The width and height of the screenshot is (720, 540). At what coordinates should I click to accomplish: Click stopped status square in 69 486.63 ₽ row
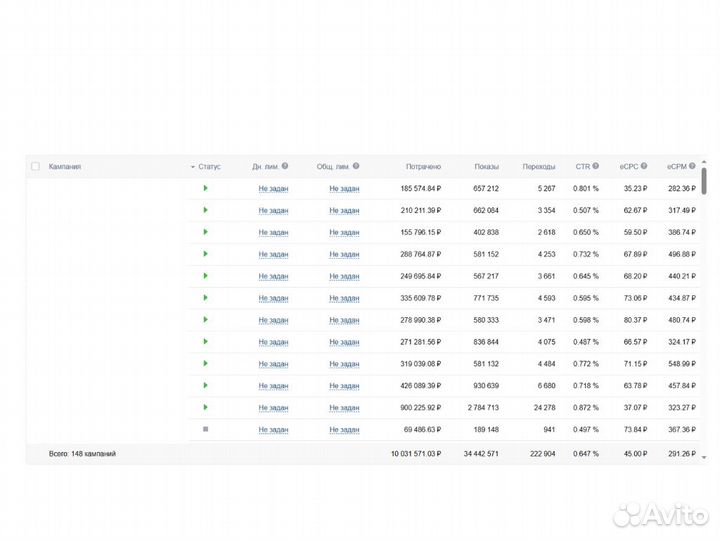point(205,429)
